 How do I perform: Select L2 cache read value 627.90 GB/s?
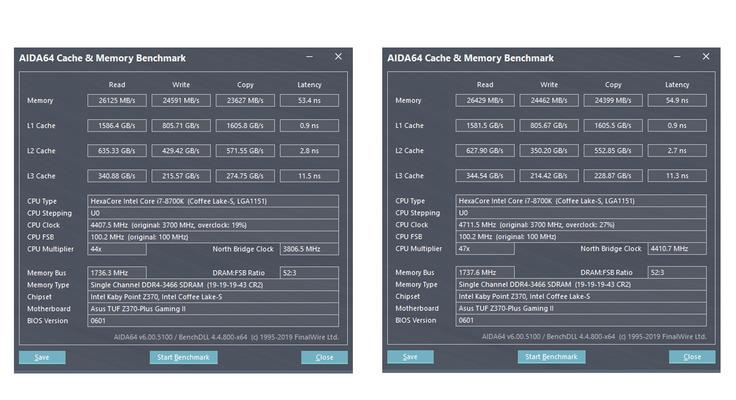(485, 151)
